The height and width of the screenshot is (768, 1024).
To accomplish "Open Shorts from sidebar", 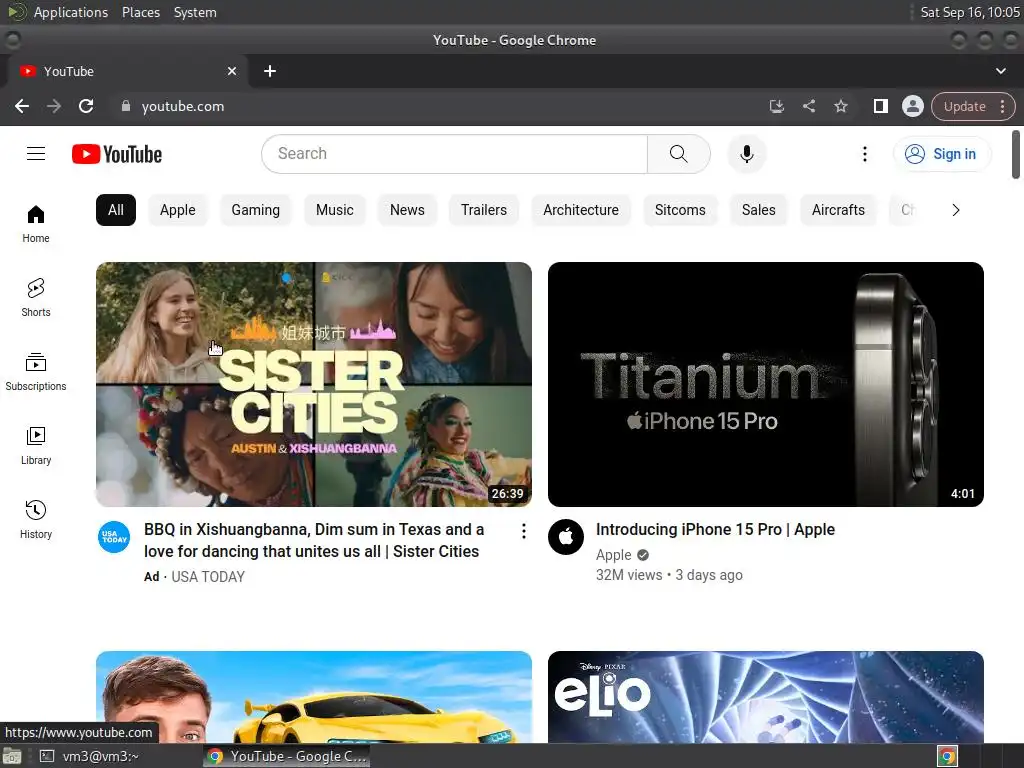I will pyautogui.click(x=36, y=298).
